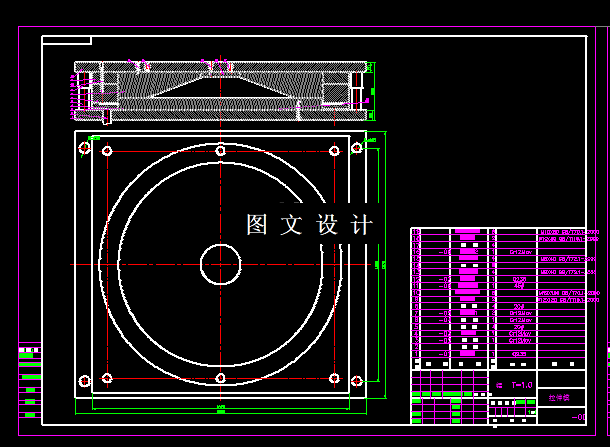610x447 pixels.
Task: Select the bottom-left bolt hole on red centerline
Action: pos(107,378)
